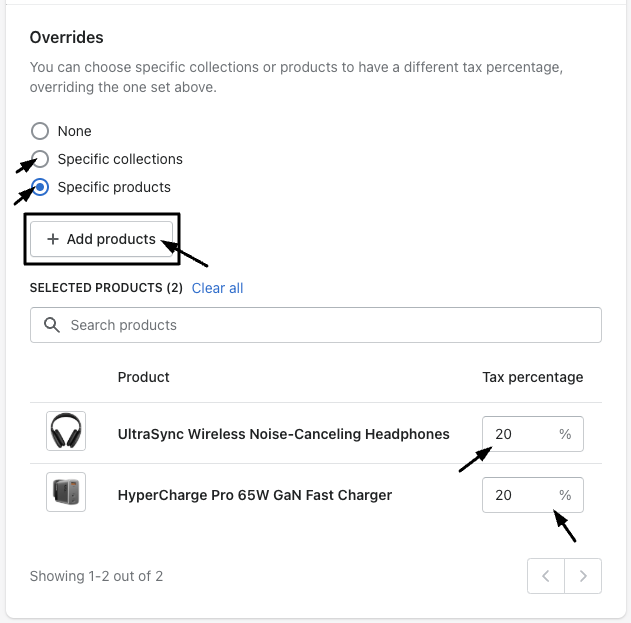
Task: Go to next page of products
Action: pyautogui.click(x=583, y=576)
